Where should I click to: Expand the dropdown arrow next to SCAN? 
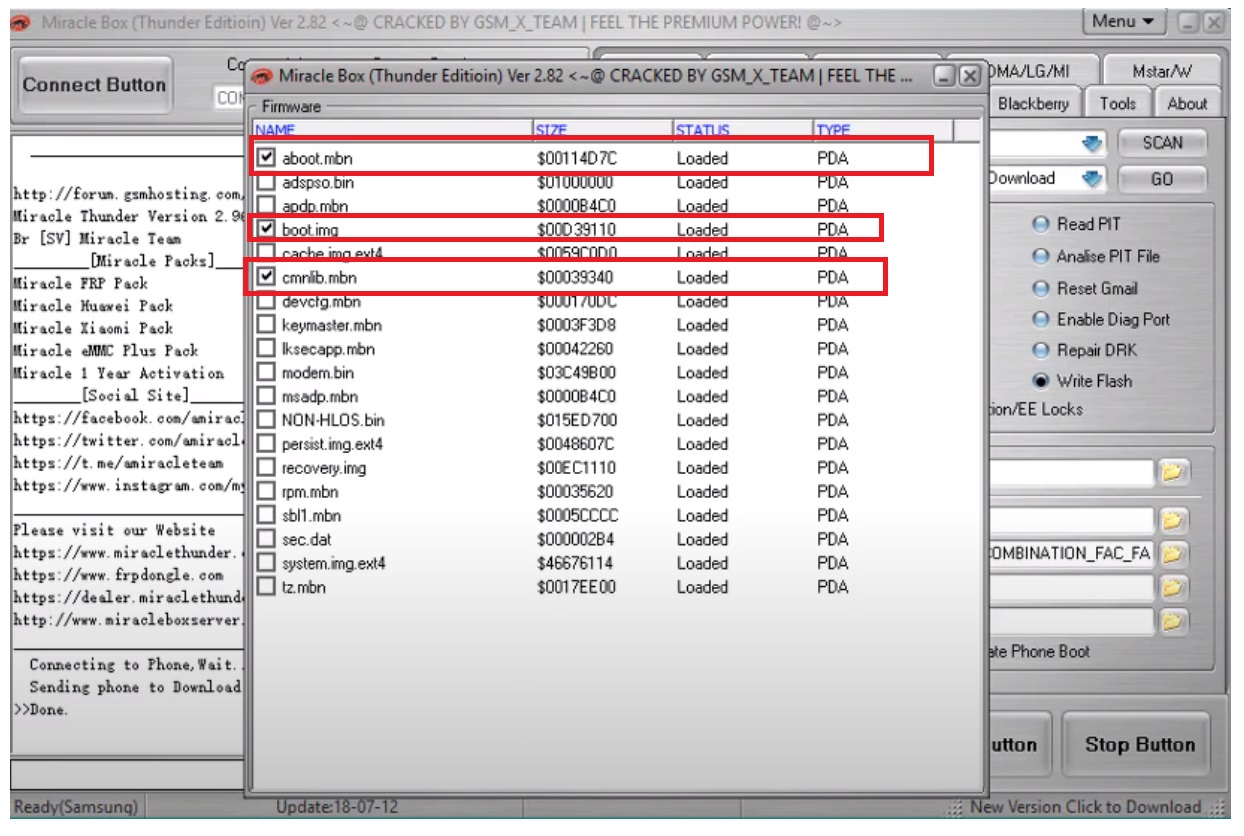(x=1092, y=143)
